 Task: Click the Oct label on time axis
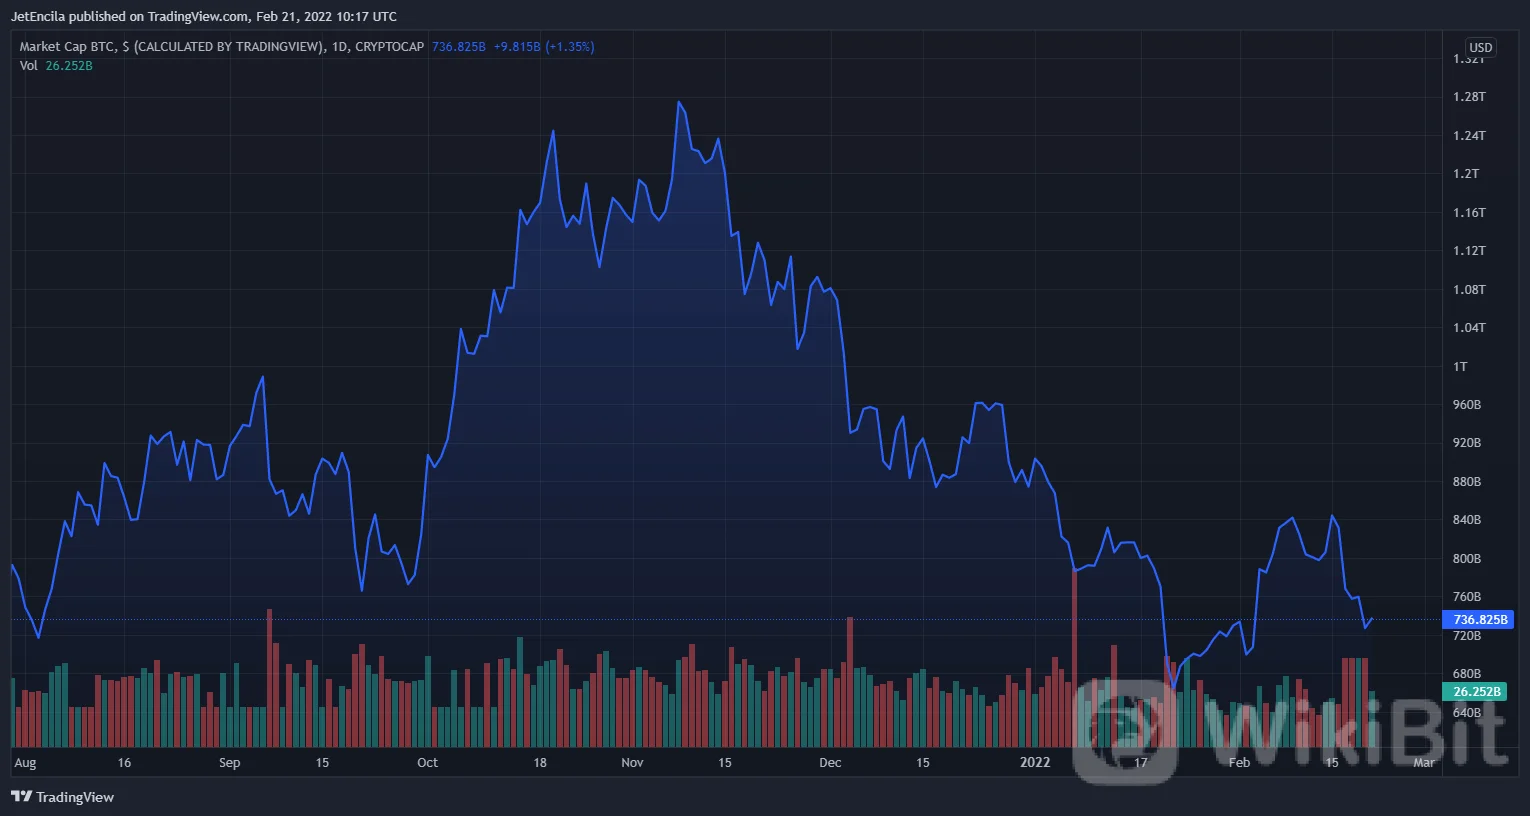coord(427,763)
